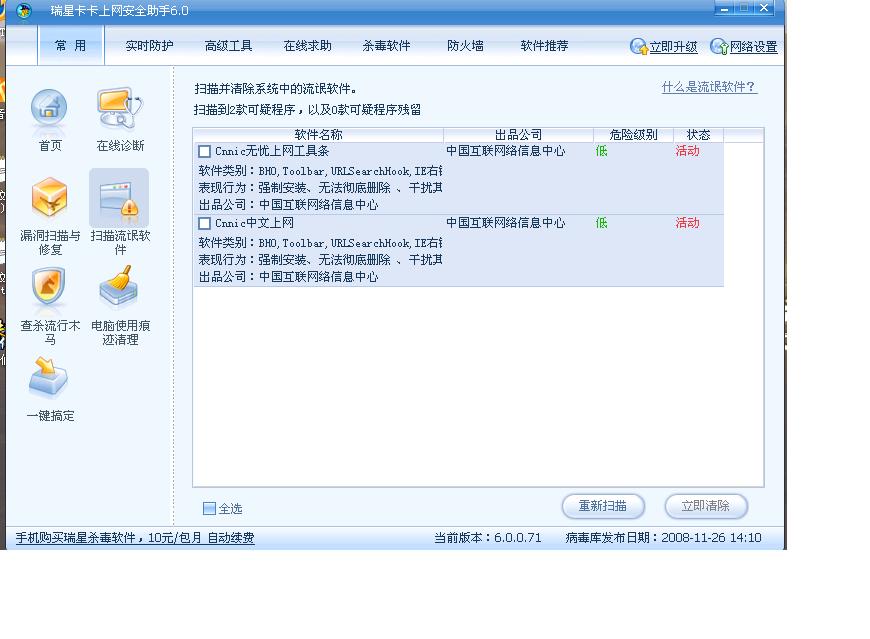
Task: Sort by the 状态 column header
Action: click(x=698, y=135)
